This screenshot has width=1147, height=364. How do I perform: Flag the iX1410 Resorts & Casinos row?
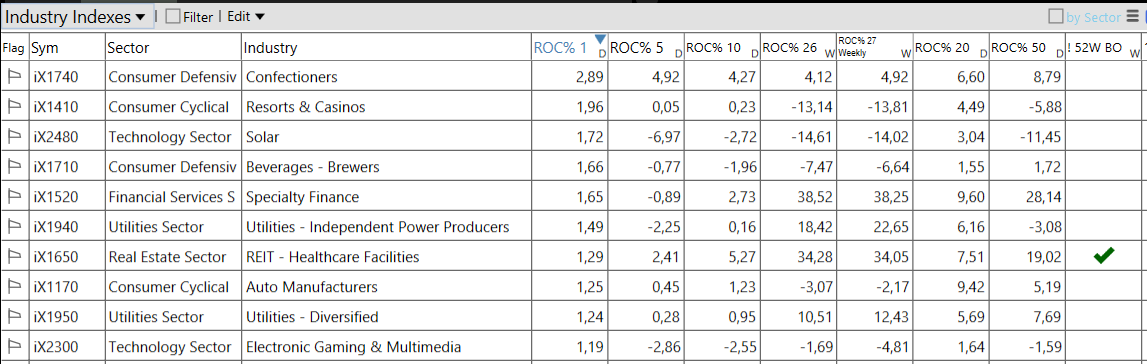point(14,107)
